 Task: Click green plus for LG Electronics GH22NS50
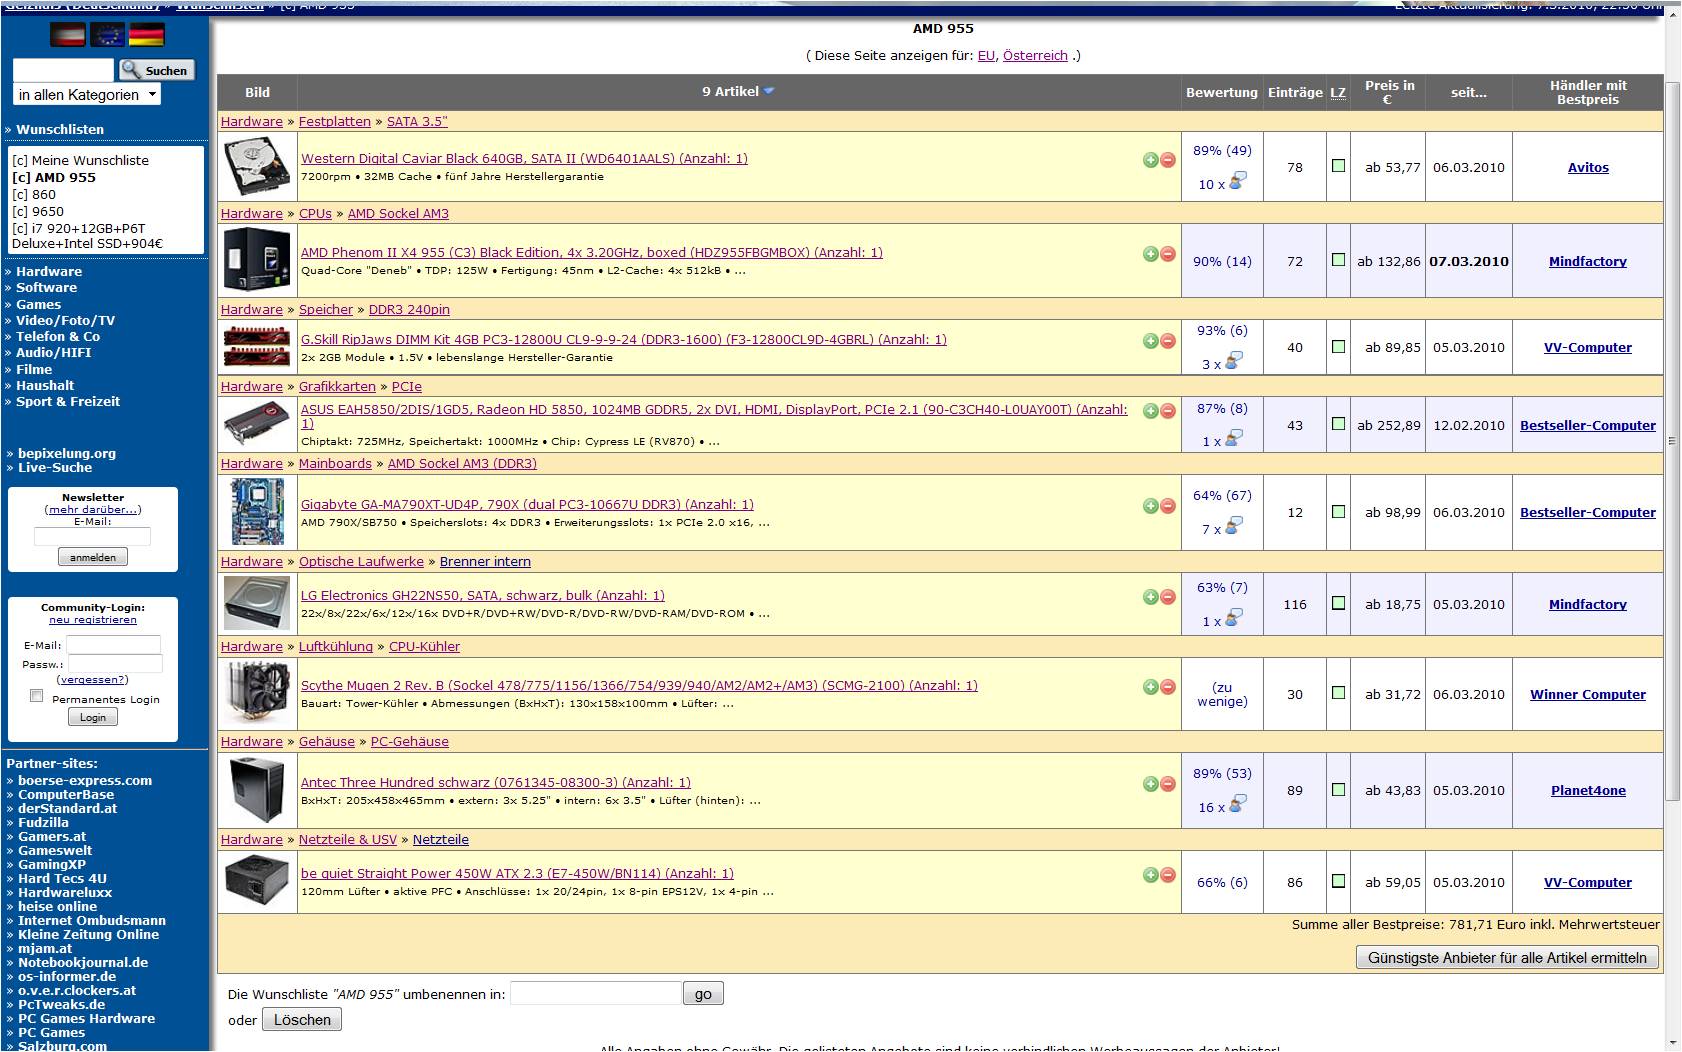click(x=1151, y=597)
